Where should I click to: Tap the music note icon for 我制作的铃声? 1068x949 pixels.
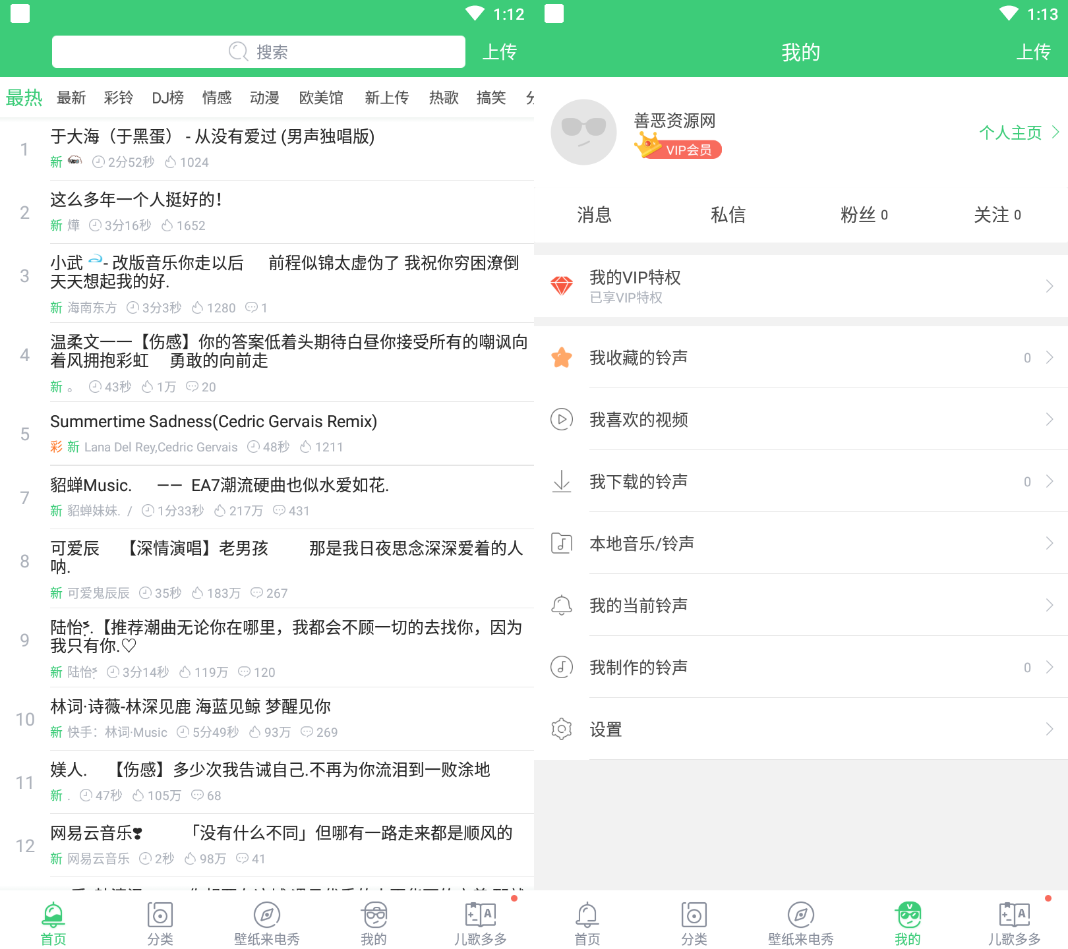tap(562, 668)
